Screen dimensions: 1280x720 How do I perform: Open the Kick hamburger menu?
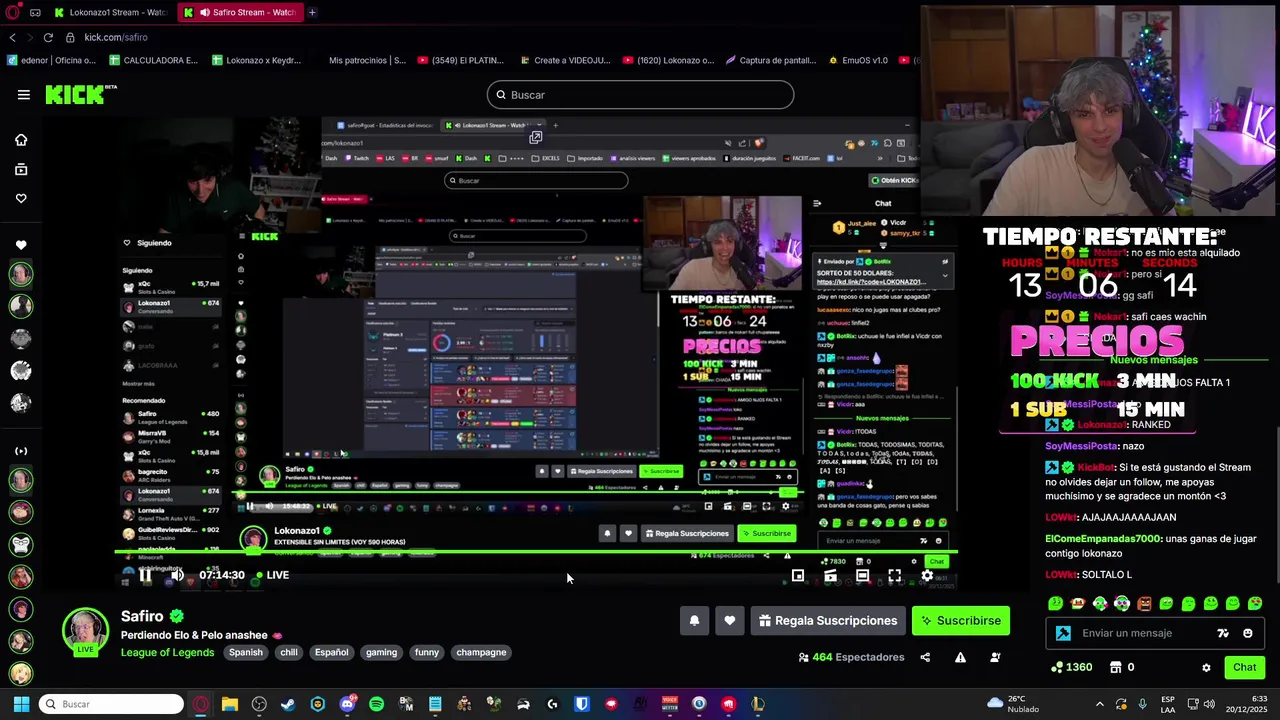[24, 95]
